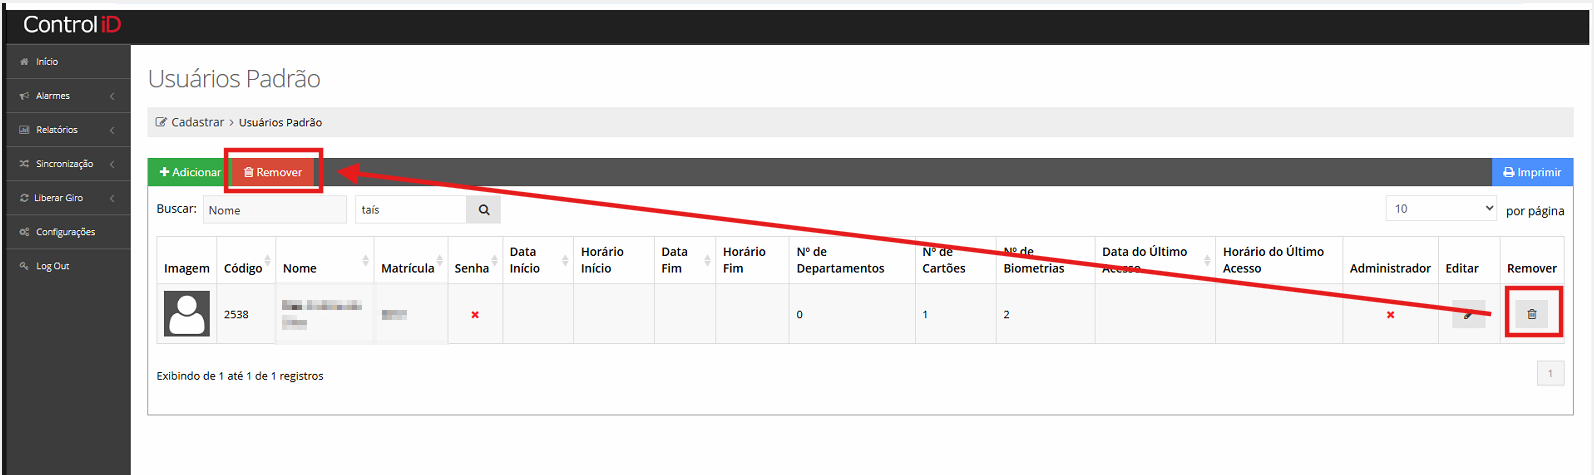
Task: Open the results per page dropdown
Action: (x=1440, y=209)
